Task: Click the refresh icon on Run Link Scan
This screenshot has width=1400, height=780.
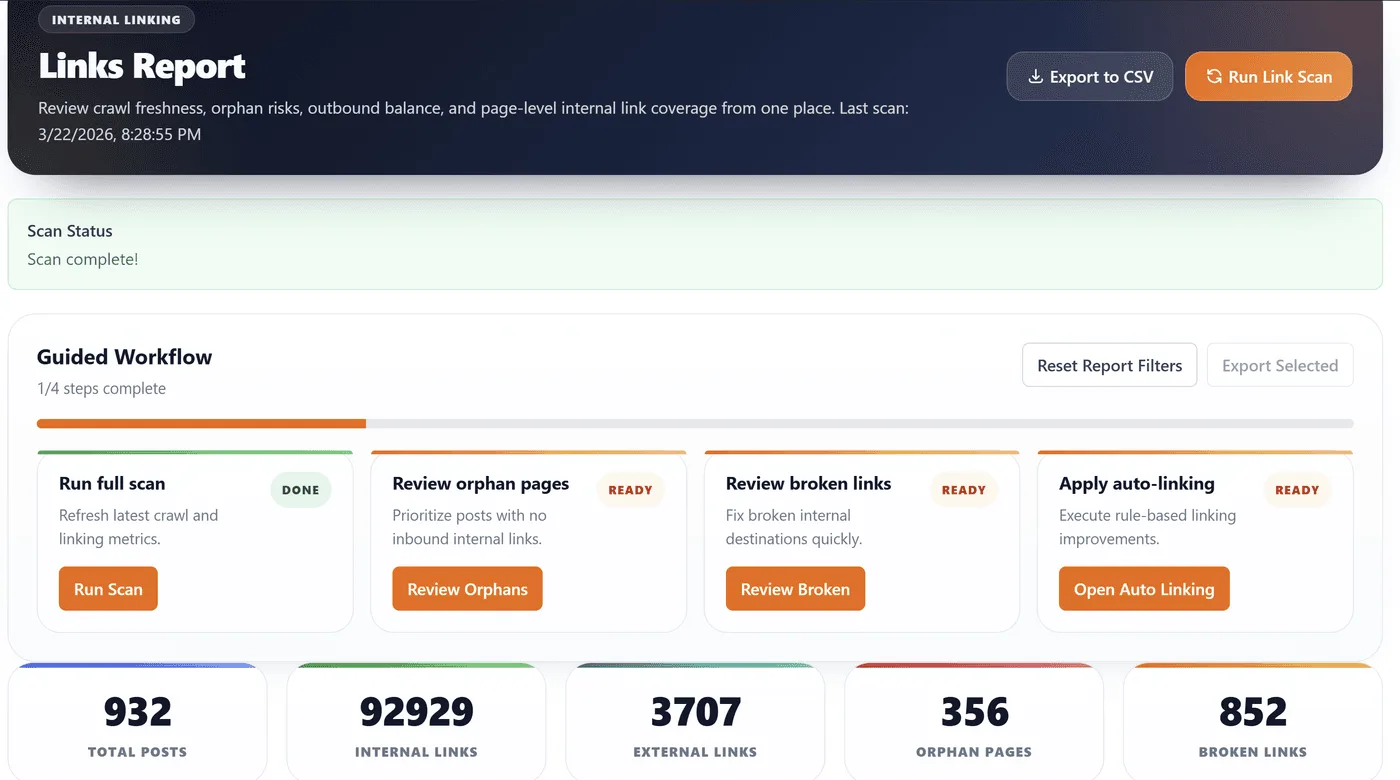Action: pos(1214,77)
